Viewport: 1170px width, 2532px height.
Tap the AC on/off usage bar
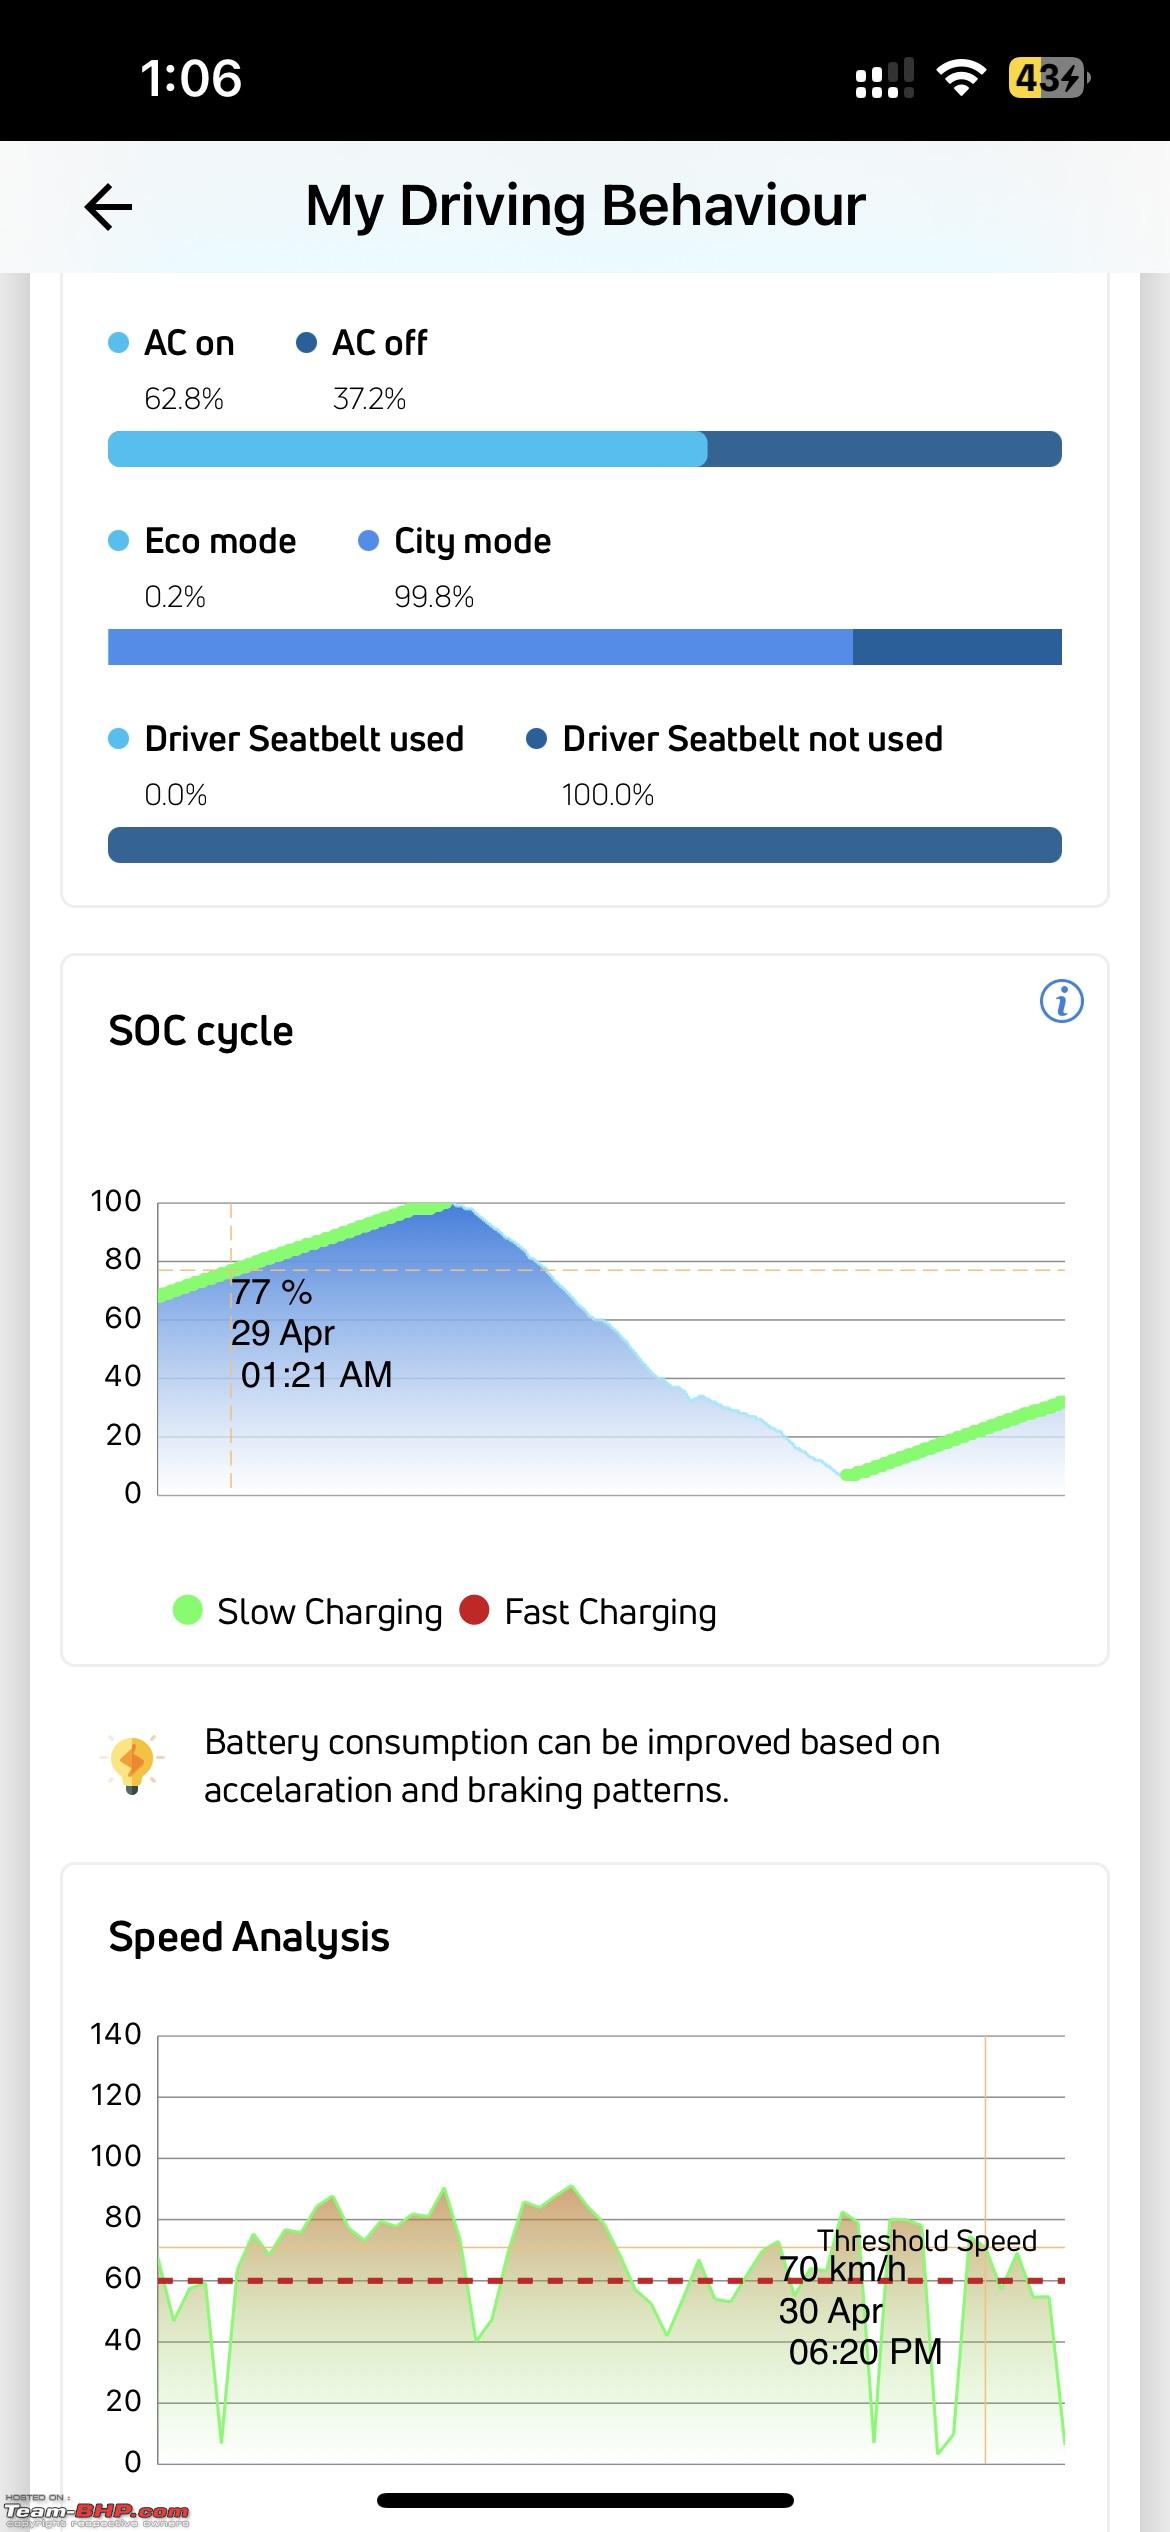coord(585,449)
